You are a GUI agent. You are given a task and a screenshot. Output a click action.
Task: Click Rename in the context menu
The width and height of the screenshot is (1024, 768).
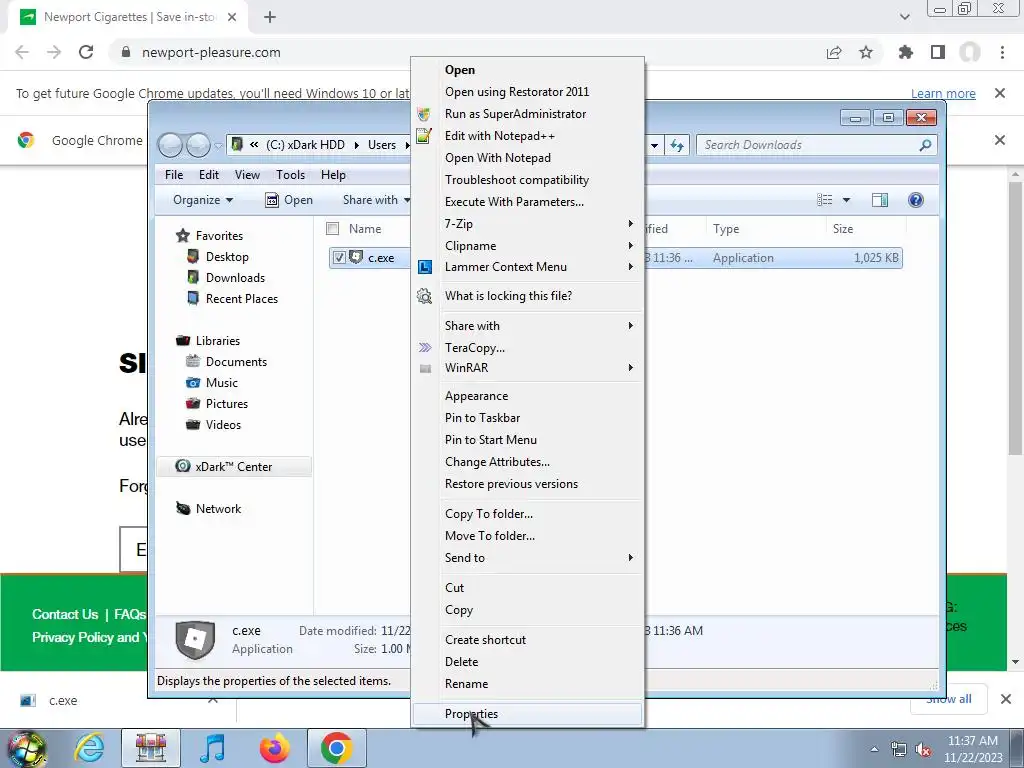click(x=527, y=684)
